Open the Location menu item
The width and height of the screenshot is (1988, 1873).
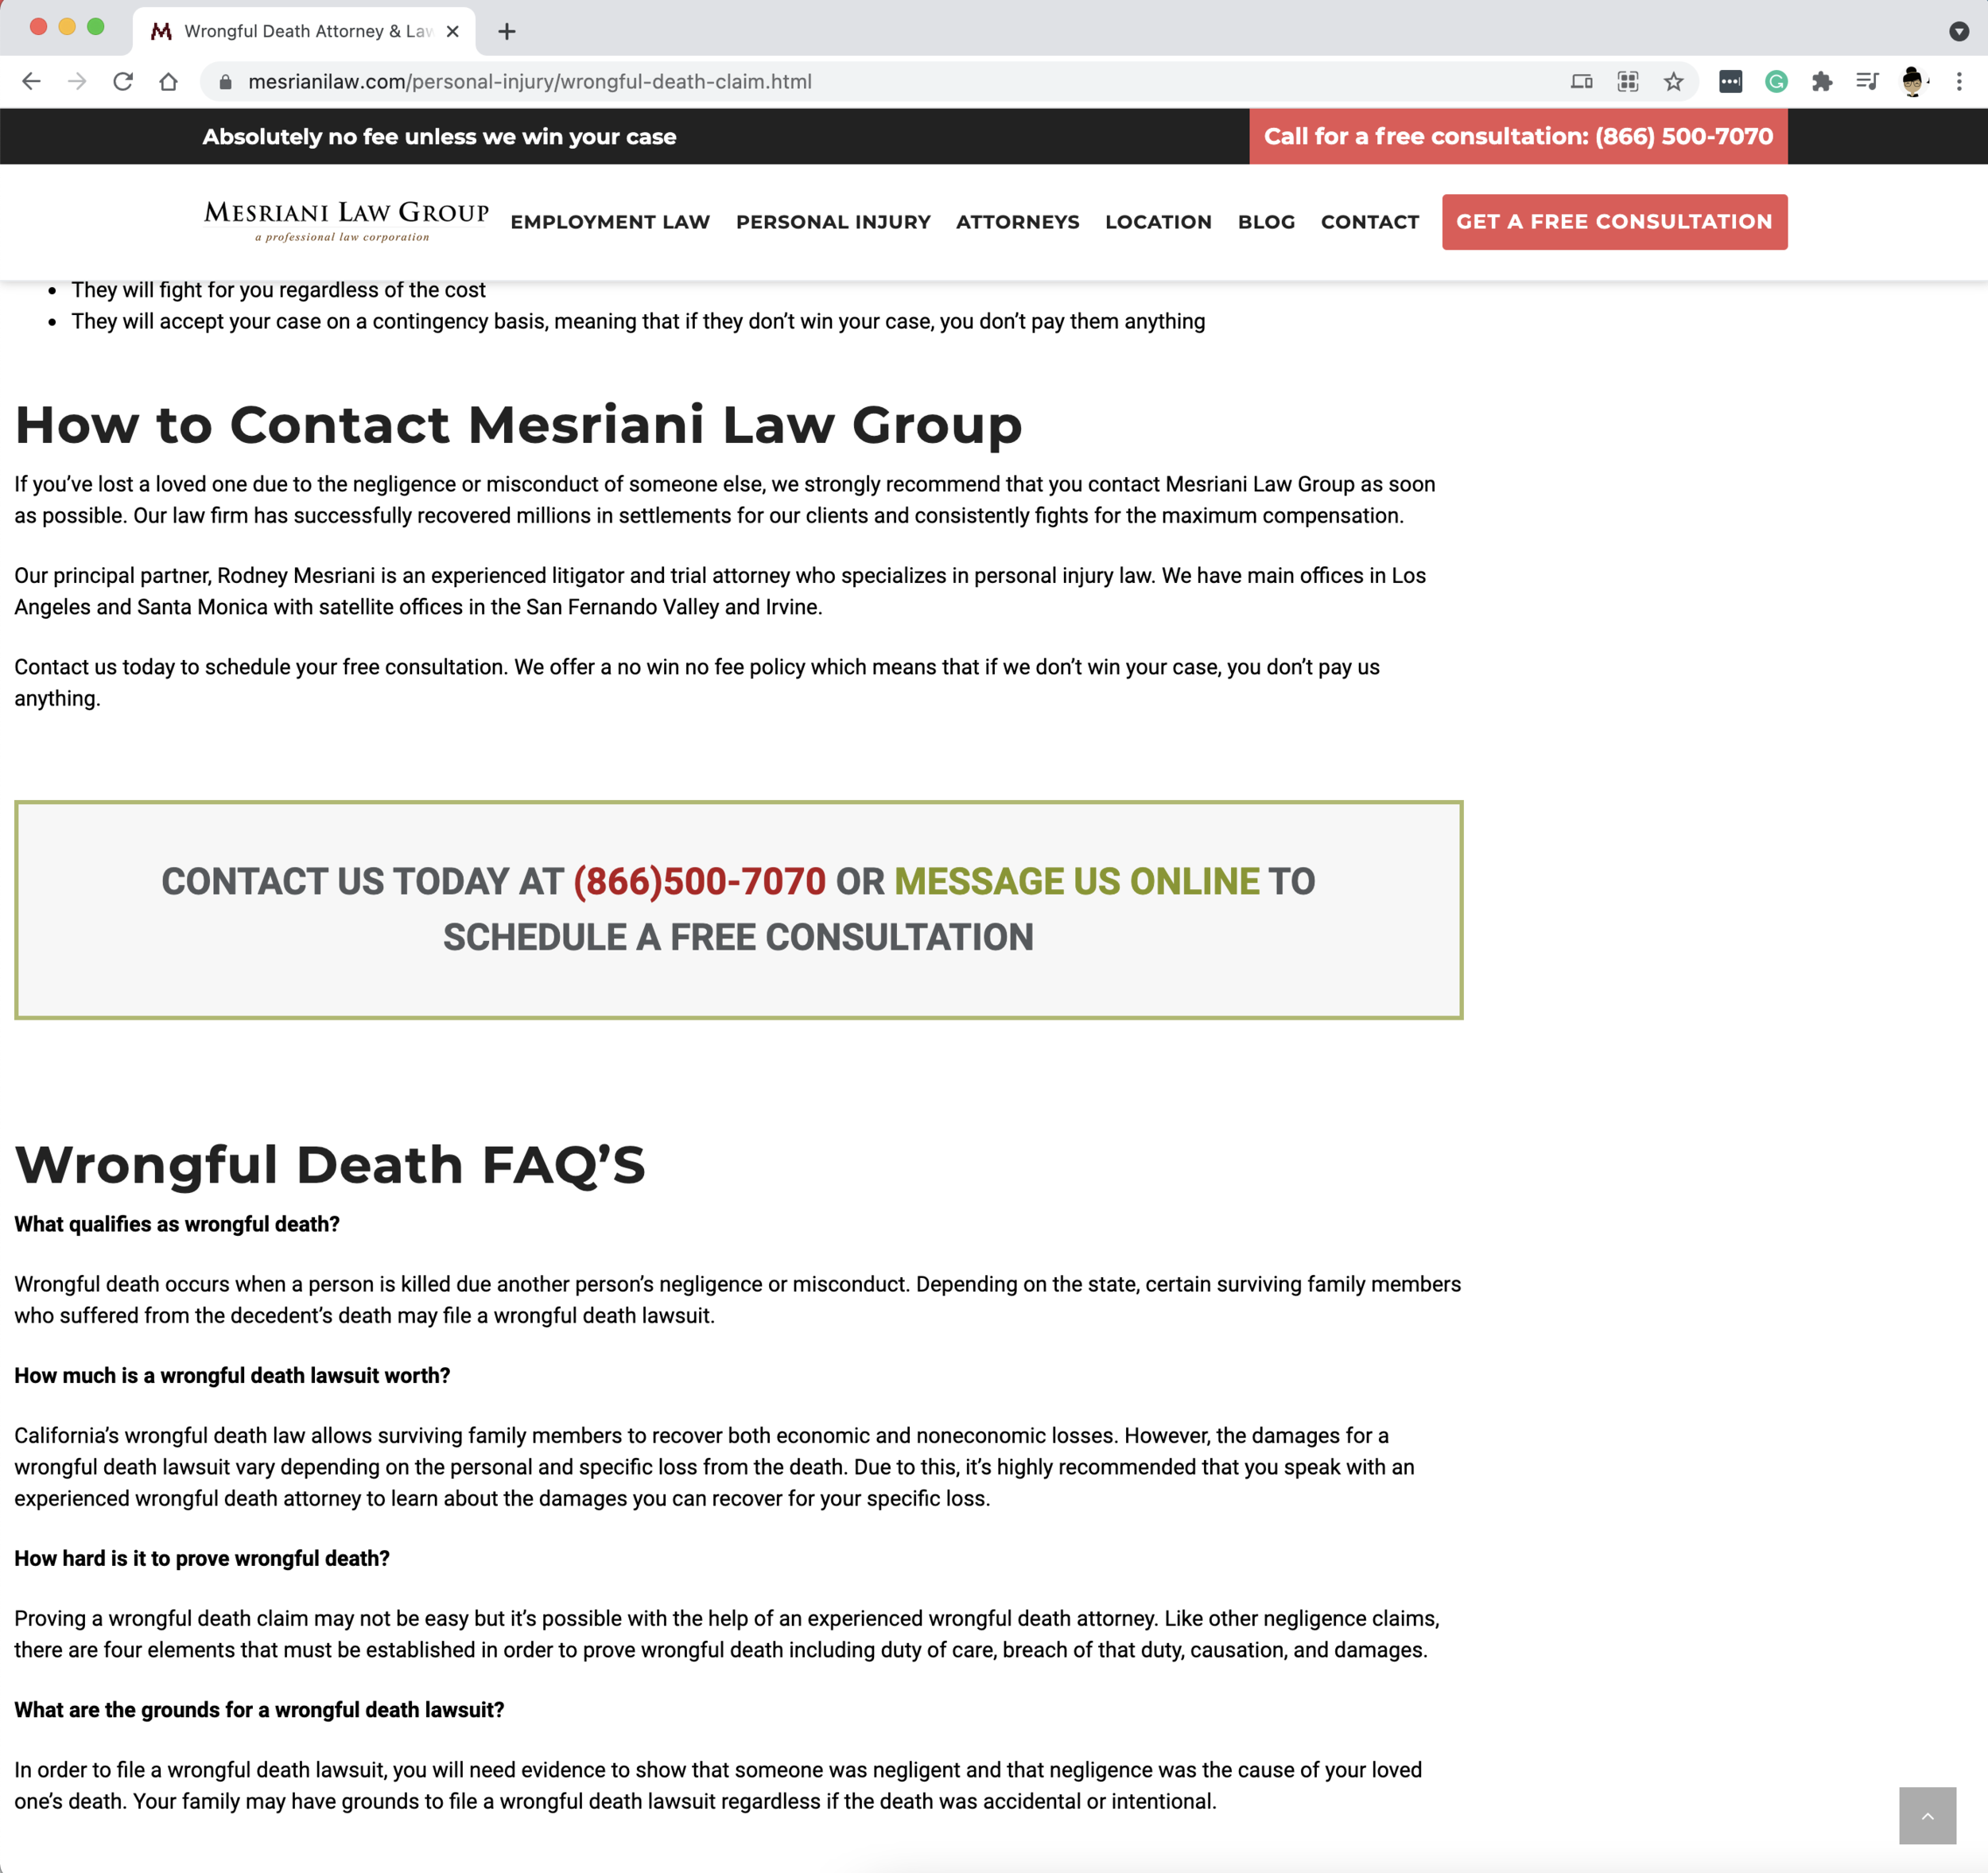click(x=1158, y=222)
